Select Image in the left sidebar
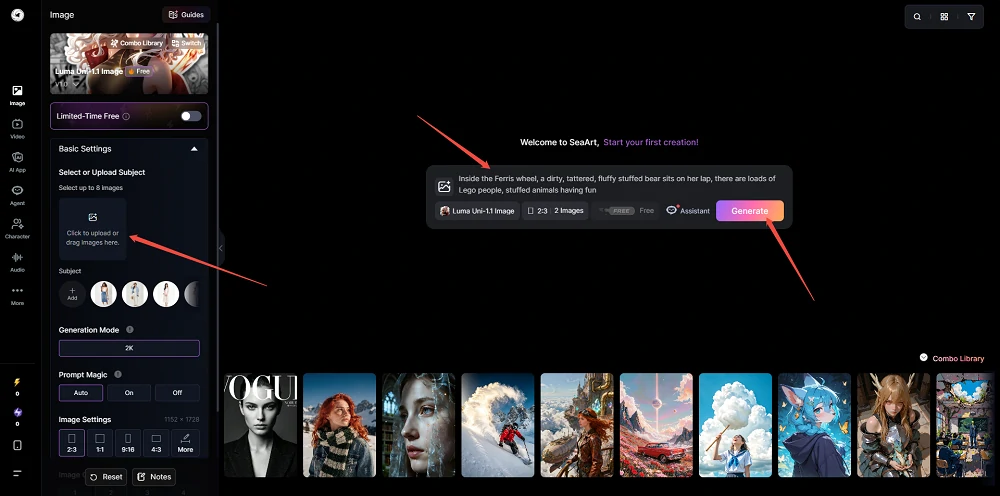This screenshot has height=496, width=1000. tap(17, 95)
